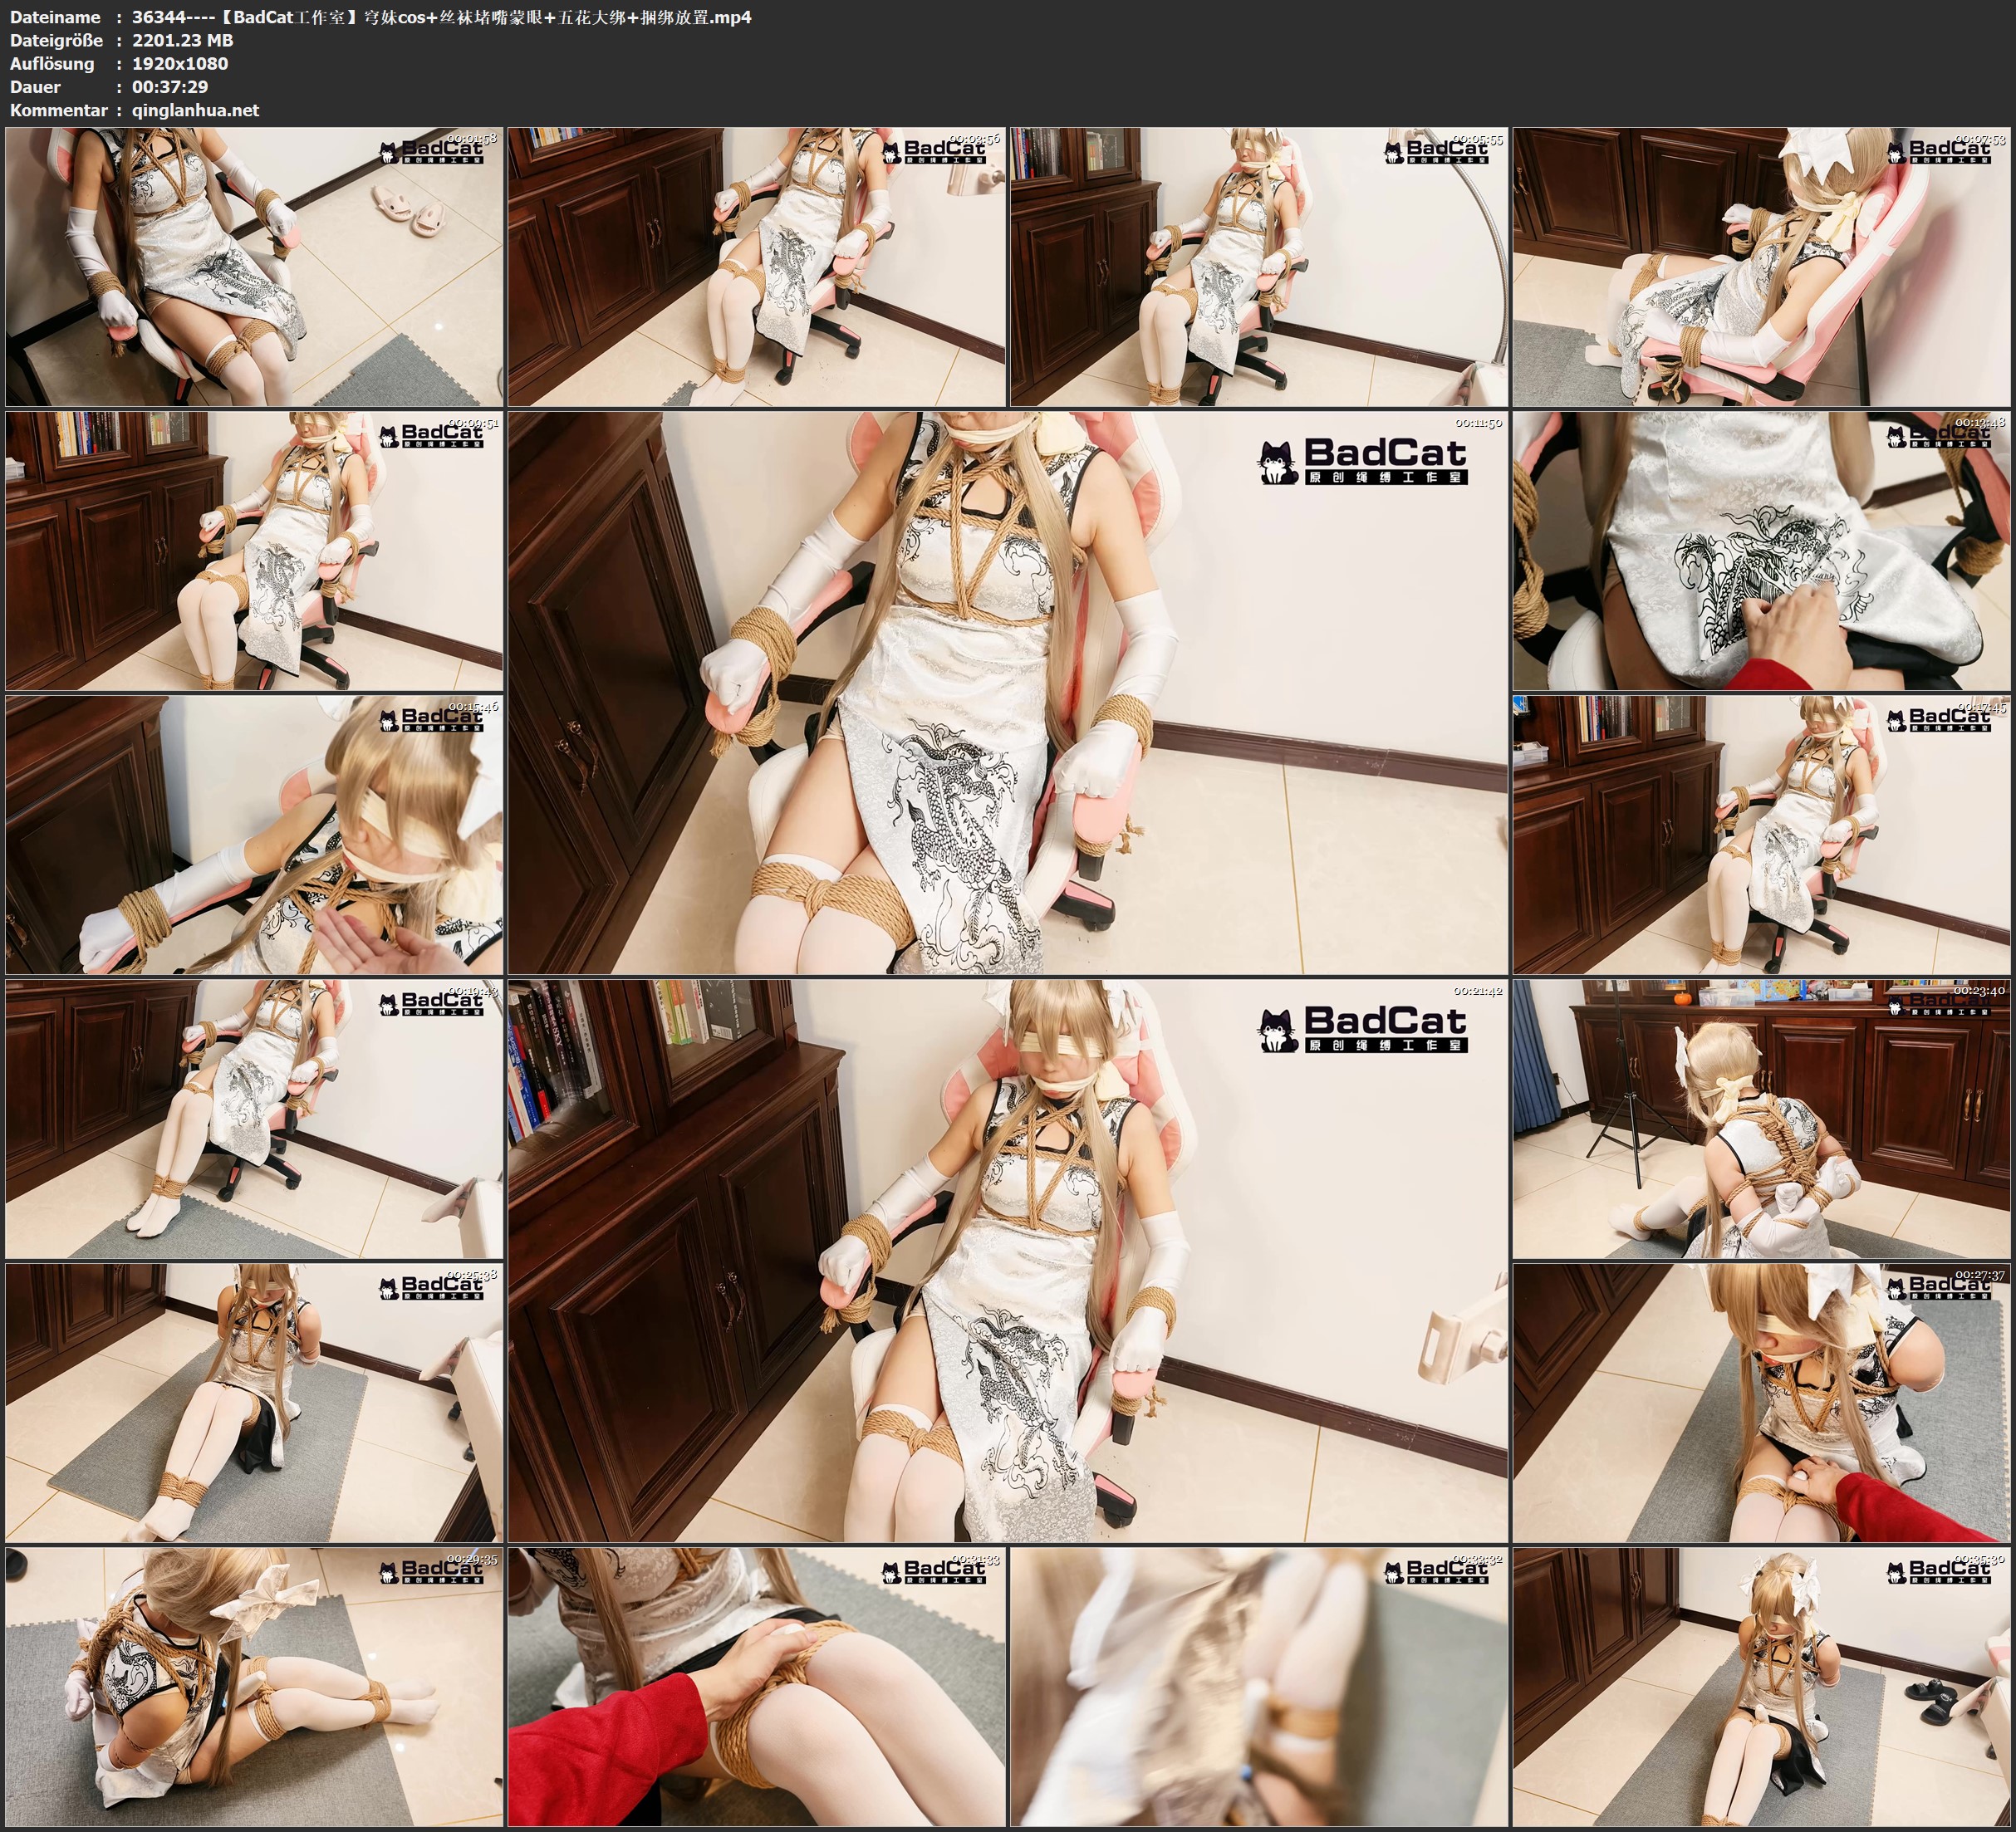Select the thumbnail timestamped 00:07:53

click(1762, 267)
